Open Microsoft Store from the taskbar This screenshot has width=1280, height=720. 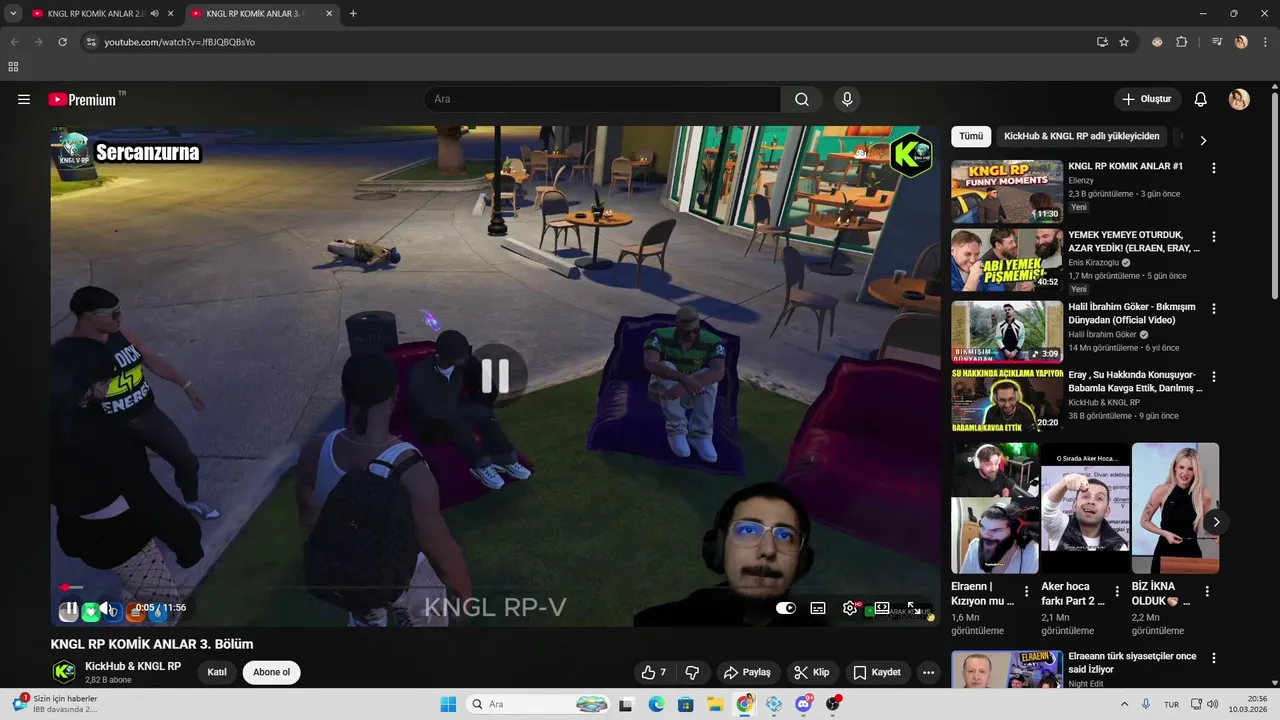[x=685, y=704]
